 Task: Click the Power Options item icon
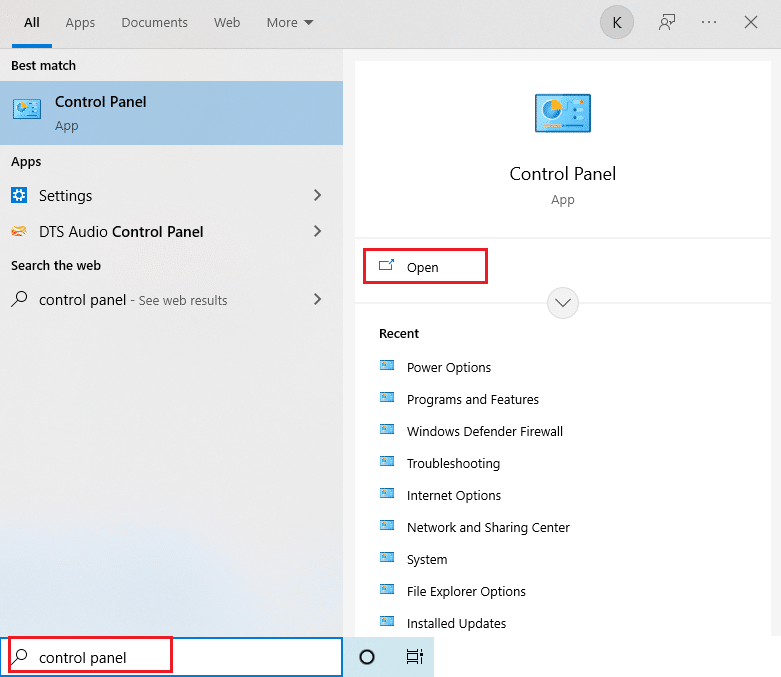pos(387,366)
